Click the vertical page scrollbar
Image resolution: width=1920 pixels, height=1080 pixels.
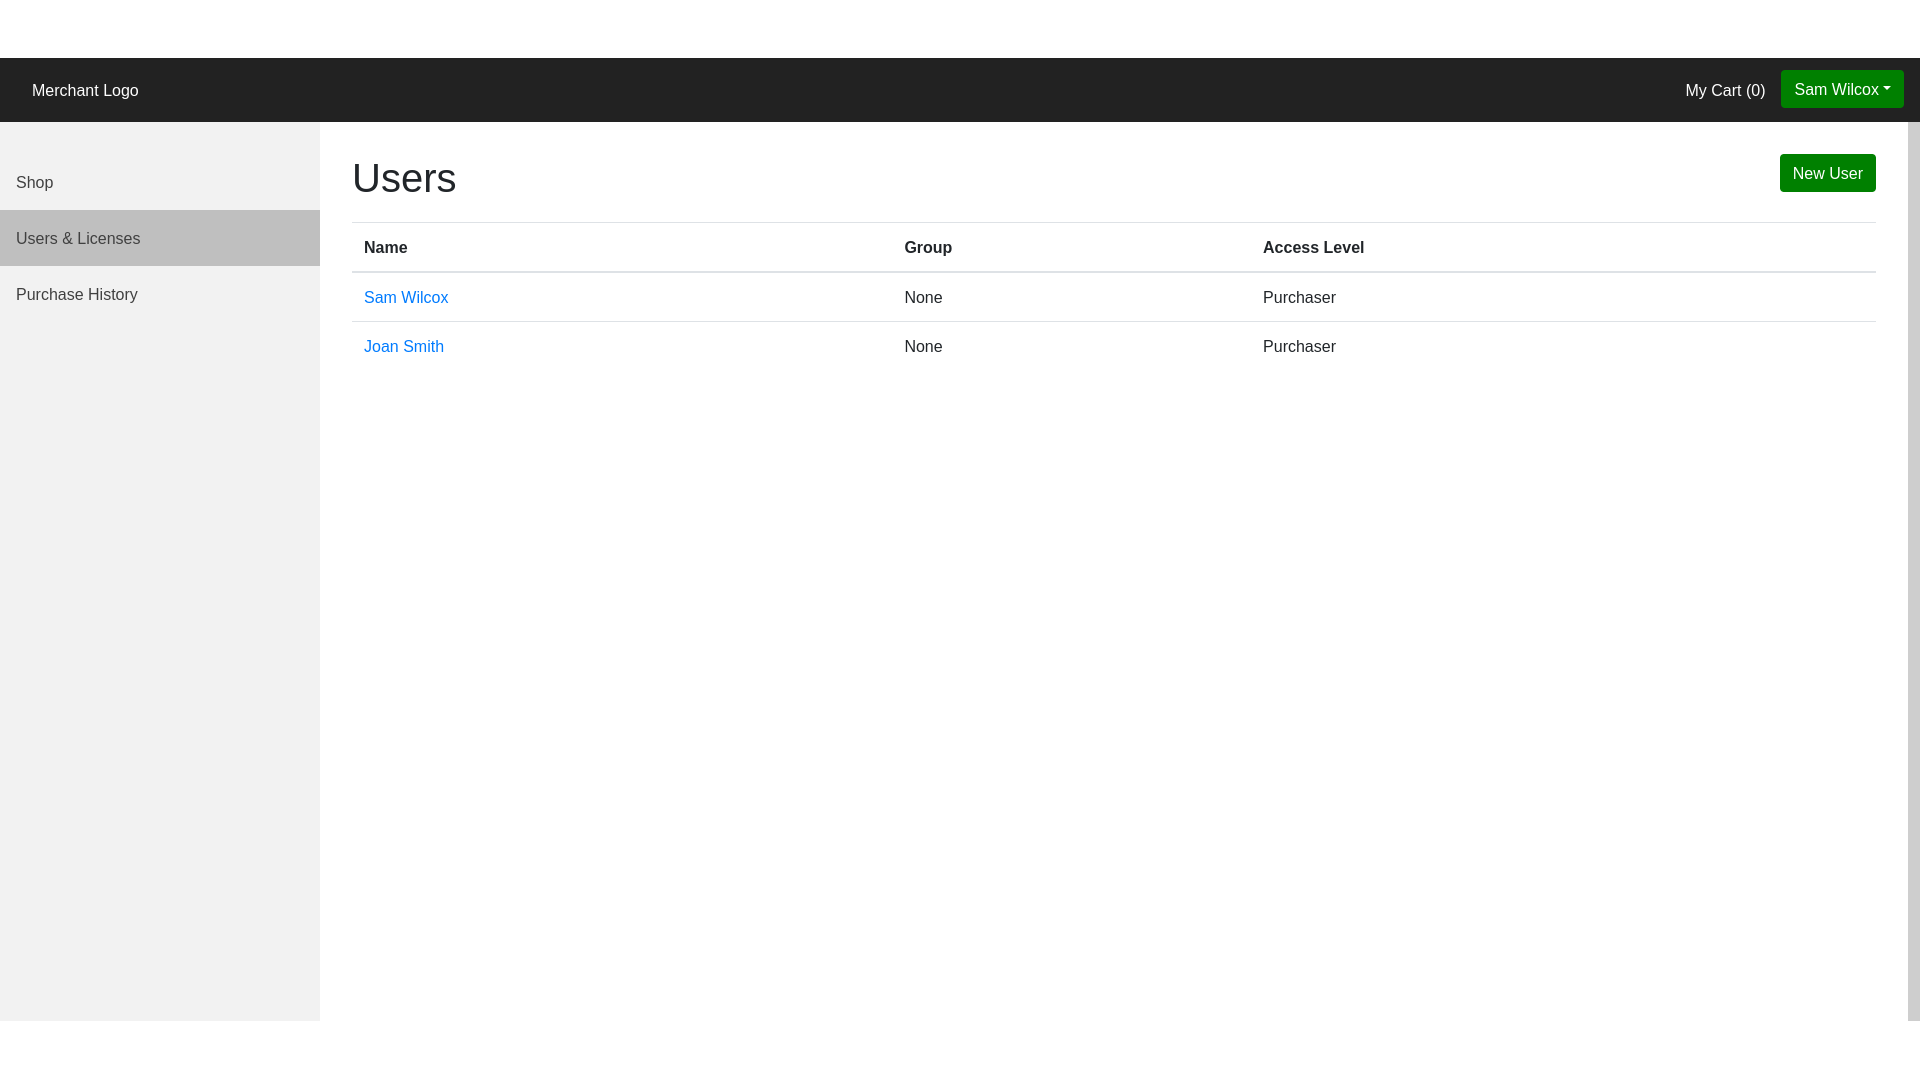click(1914, 571)
